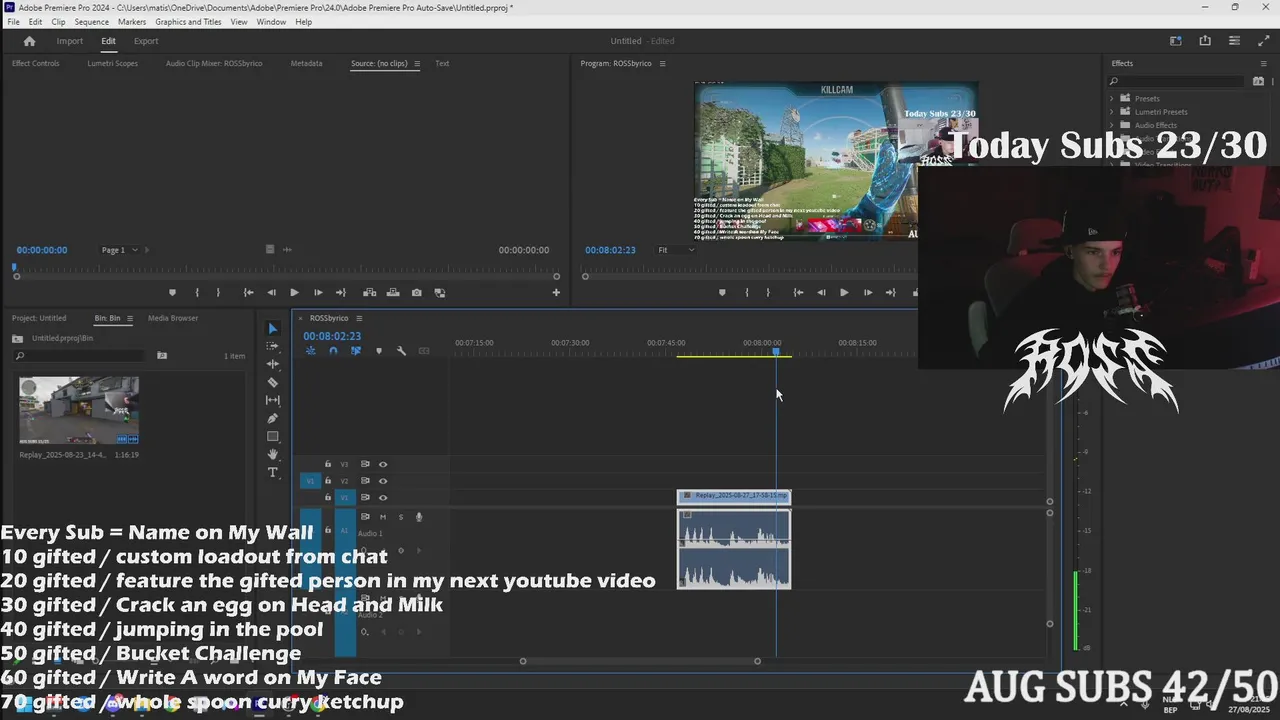Click Overwrite button in Source monitor
This screenshot has height=720, width=1280.
point(392,293)
